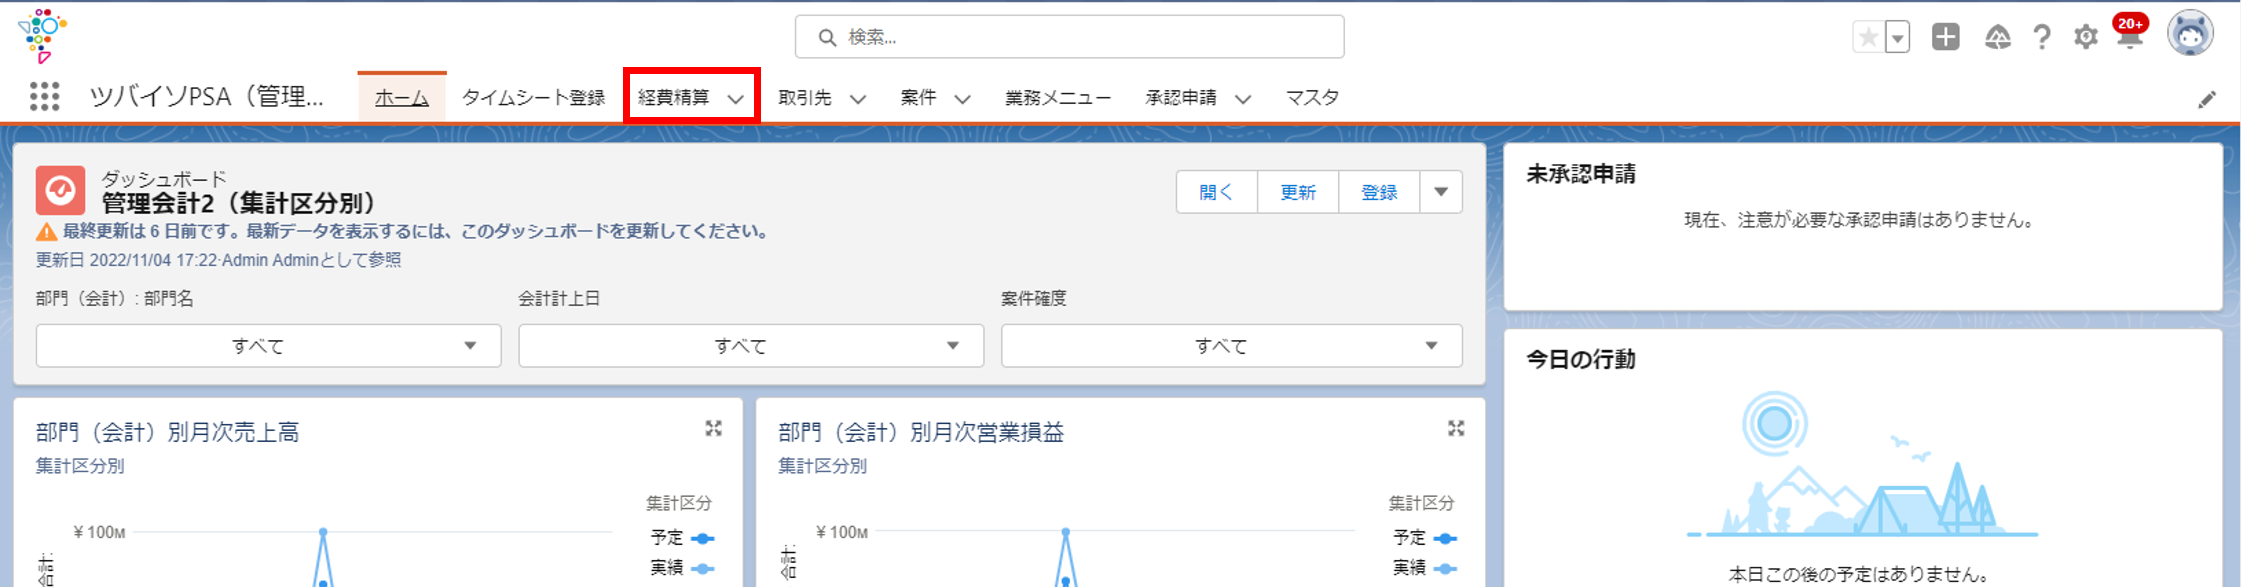2241x587 pixels.
Task: Open the user profile avatar
Action: [2190, 34]
